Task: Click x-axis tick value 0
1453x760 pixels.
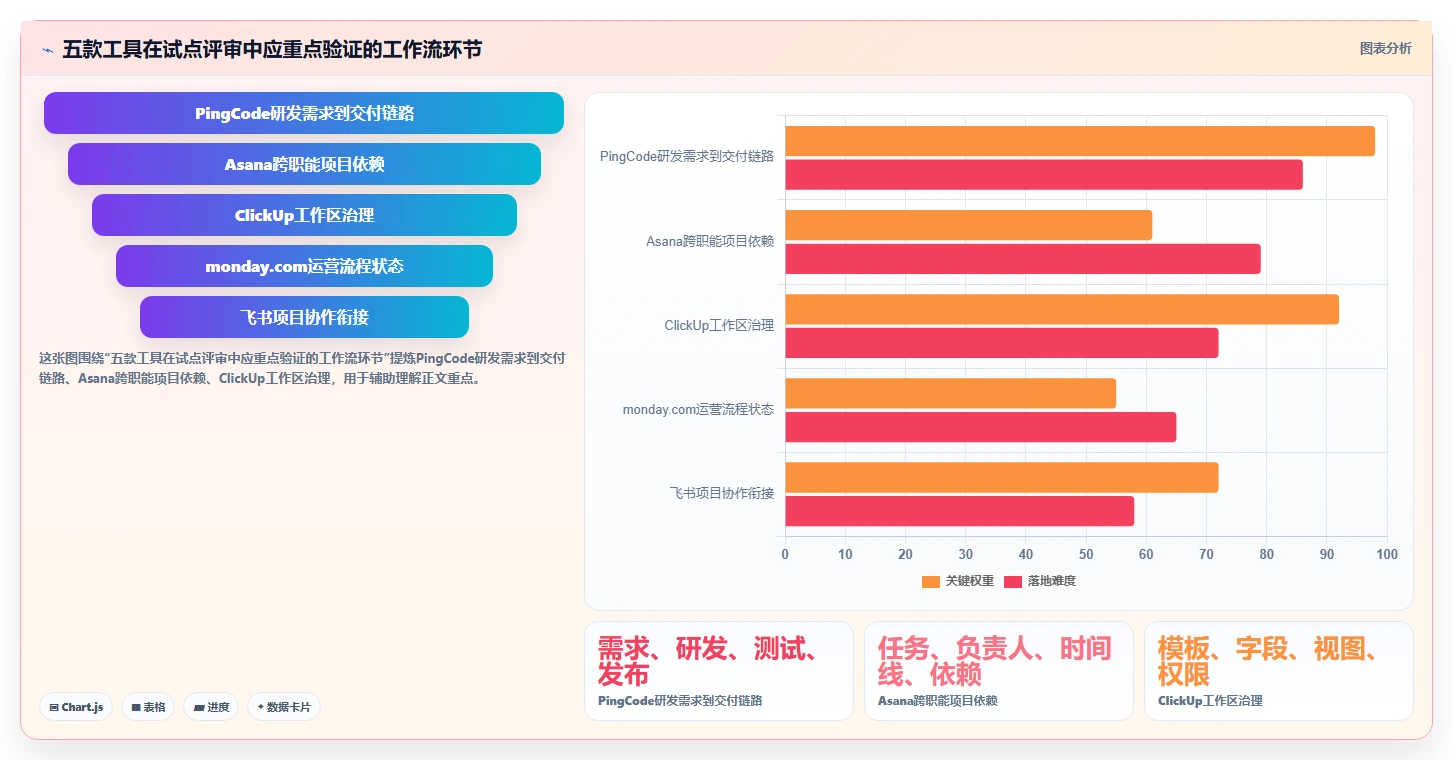Action: click(785, 554)
